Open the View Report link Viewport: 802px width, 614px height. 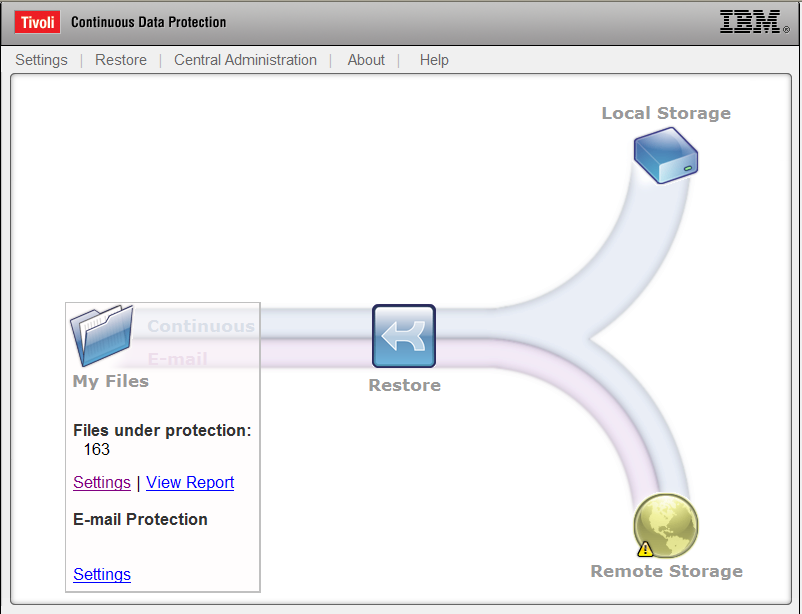click(x=190, y=483)
